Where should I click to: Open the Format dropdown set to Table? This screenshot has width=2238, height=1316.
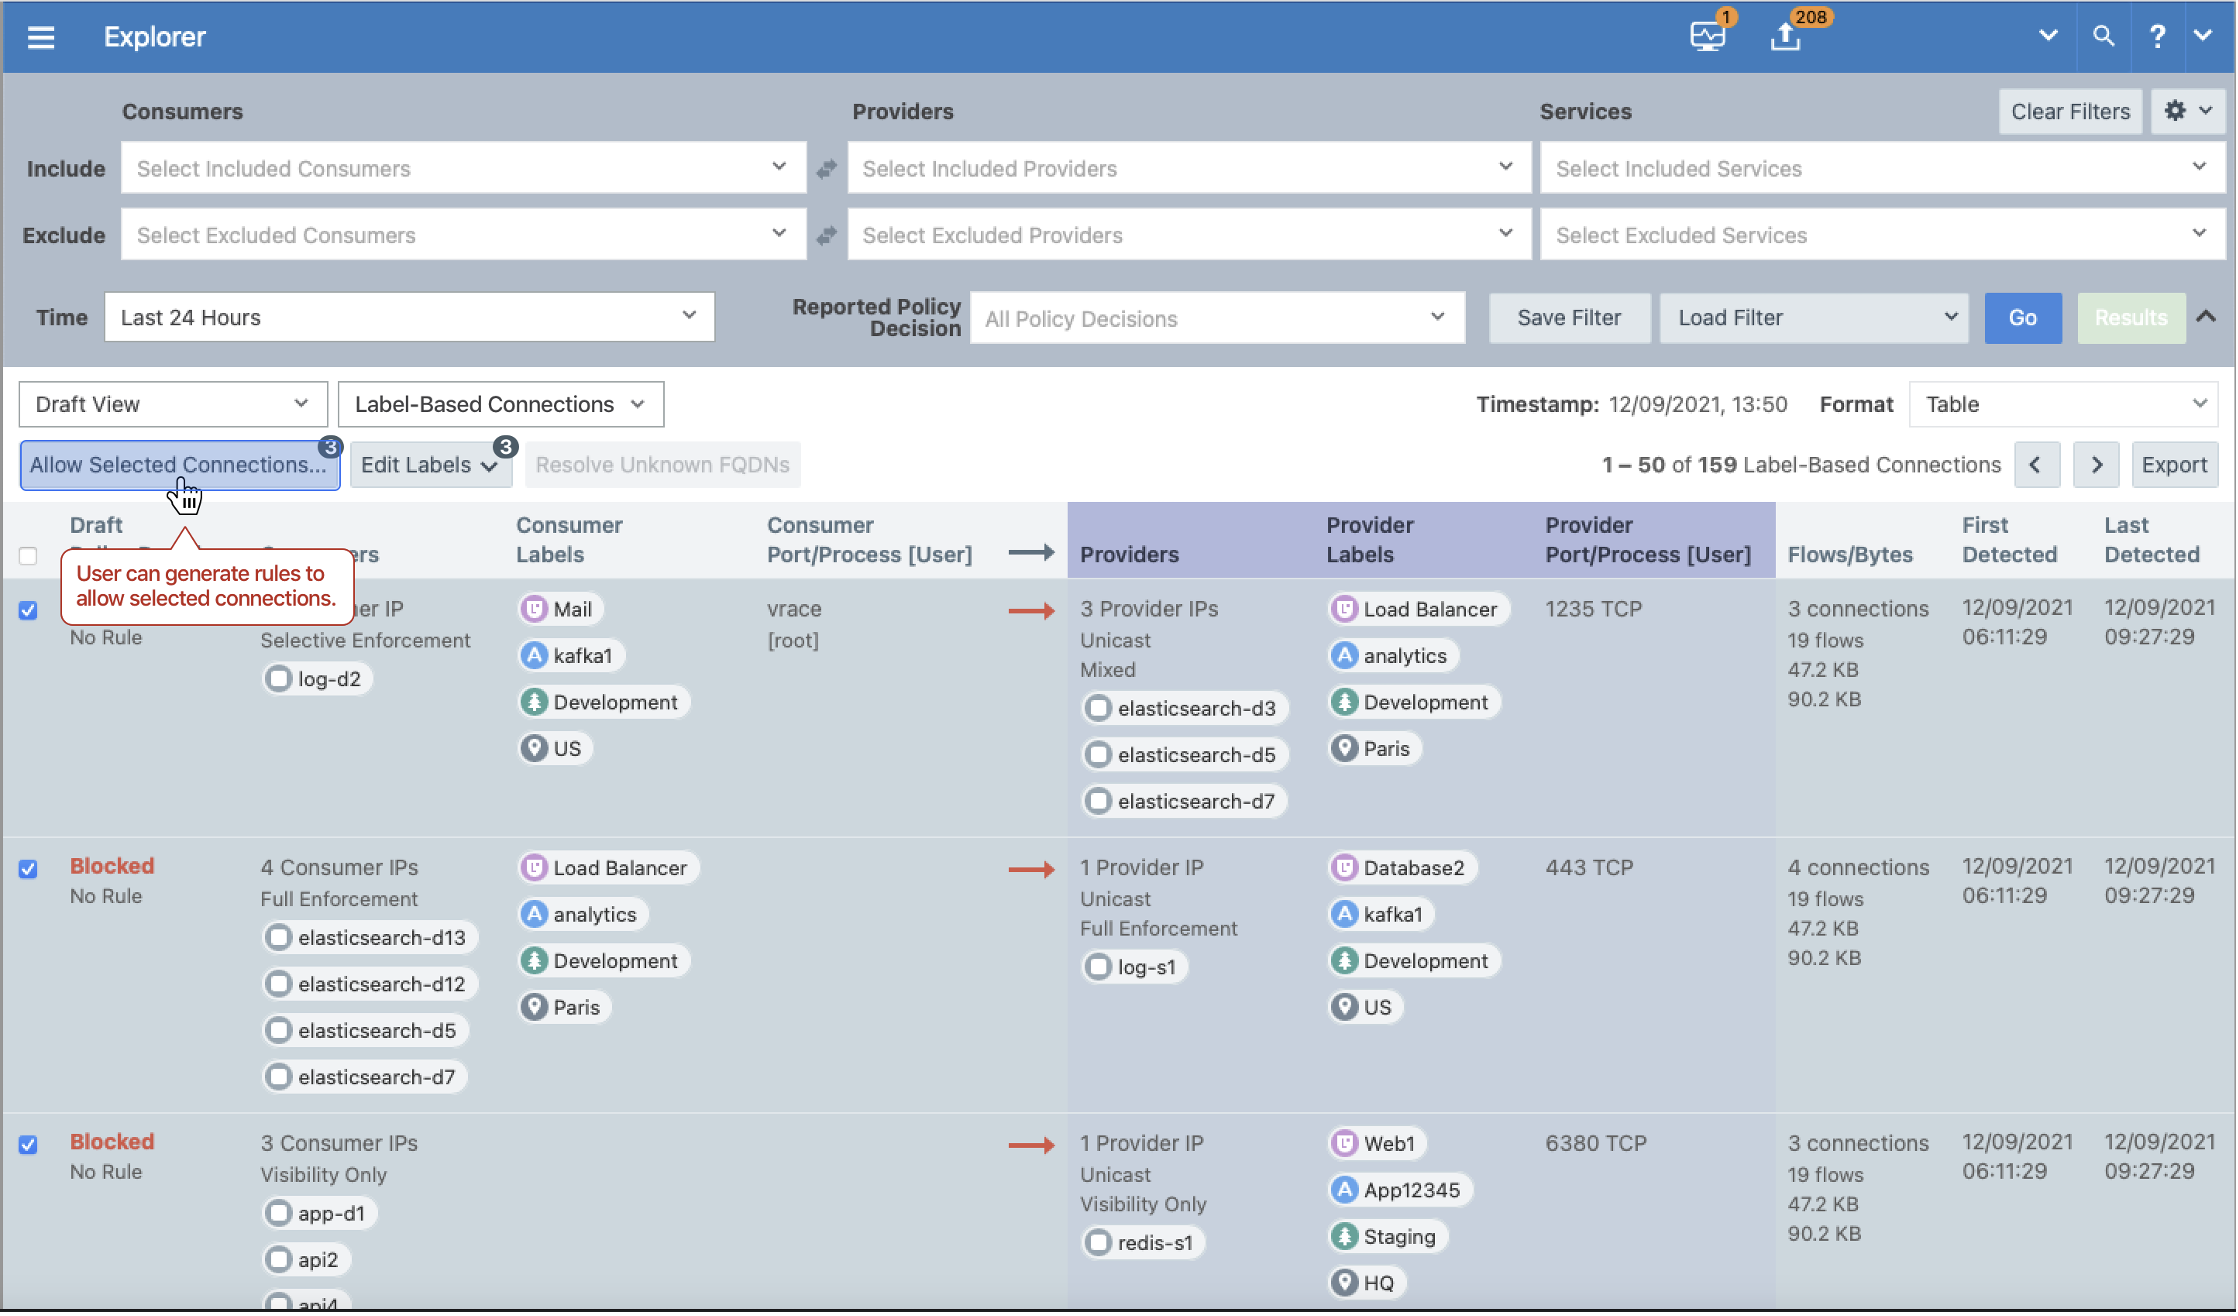tap(2062, 404)
